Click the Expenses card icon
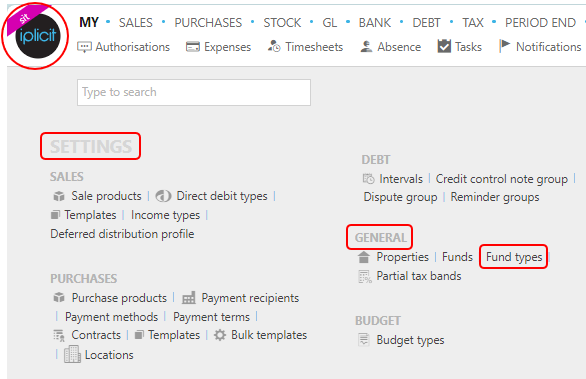 coord(193,47)
